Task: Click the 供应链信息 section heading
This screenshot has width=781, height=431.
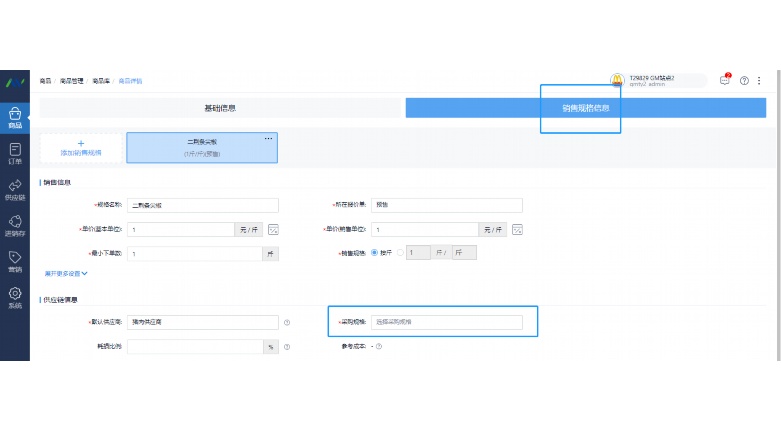Action: pyautogui.click(x=60, y=300)
